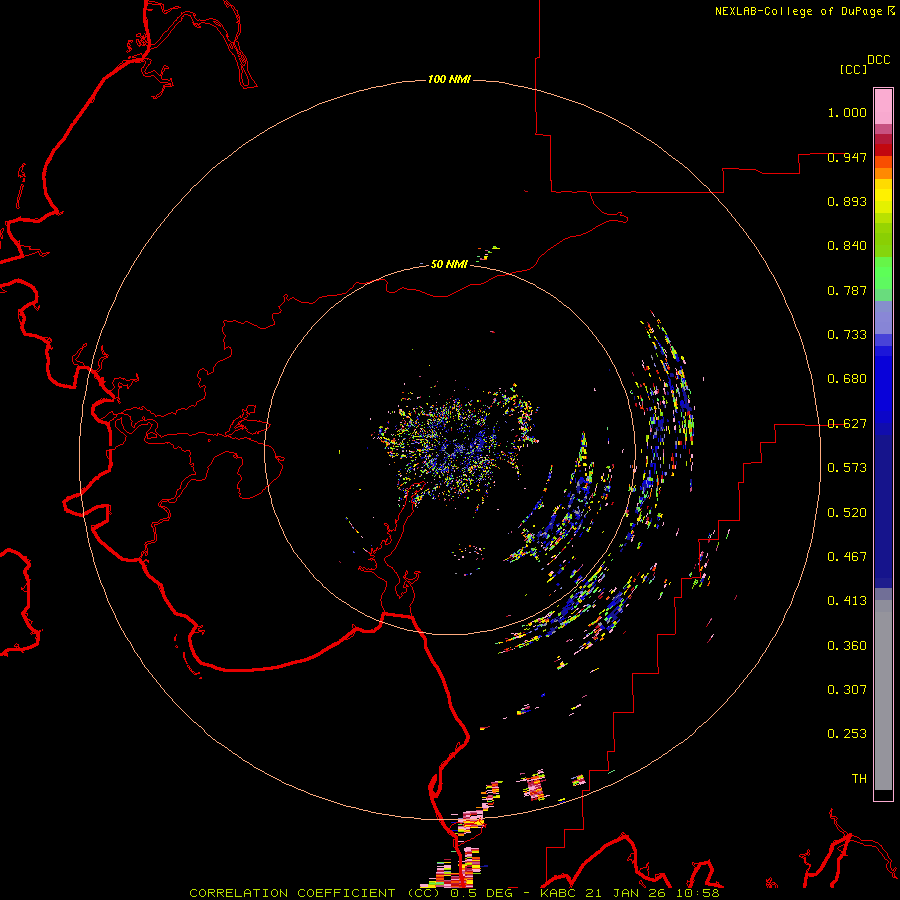Image resolution: width=900 pixels, height=900 pixels.
Task: Click the Correlation Coefficient product caption
Action: point(455,893)
